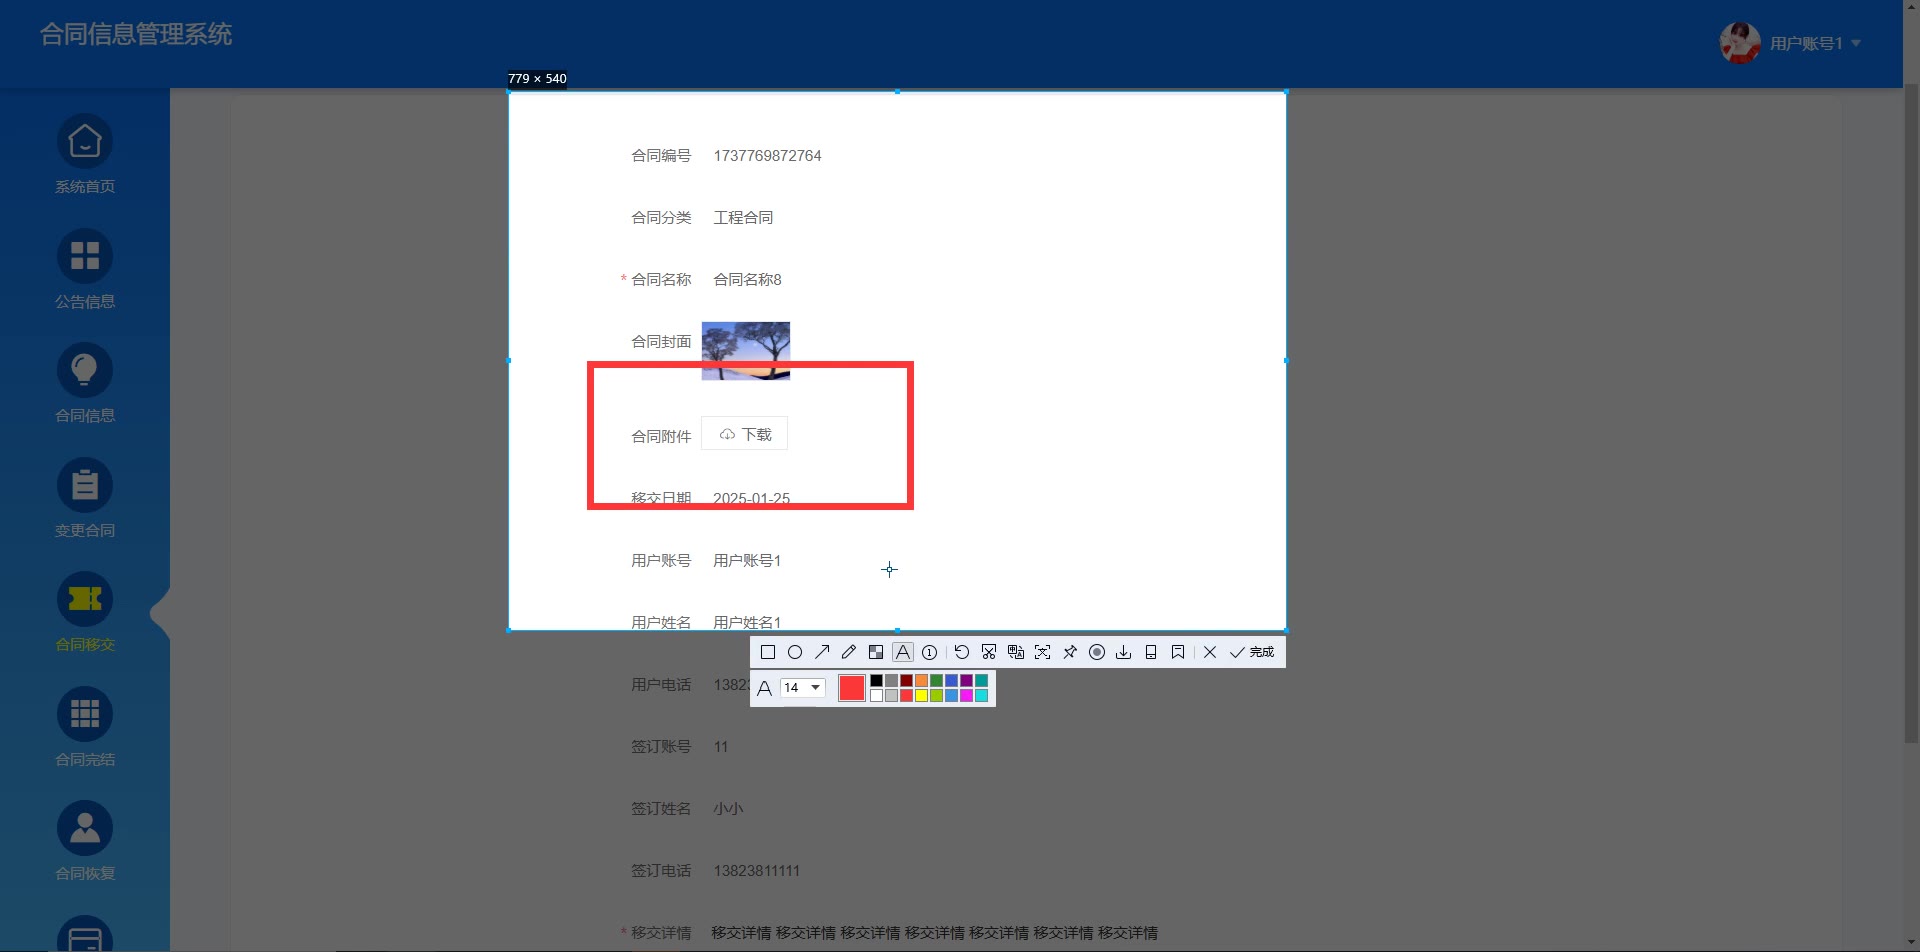1920x952 pixels.
Task: Pick the purple color swatch
Action: [966, 680]
